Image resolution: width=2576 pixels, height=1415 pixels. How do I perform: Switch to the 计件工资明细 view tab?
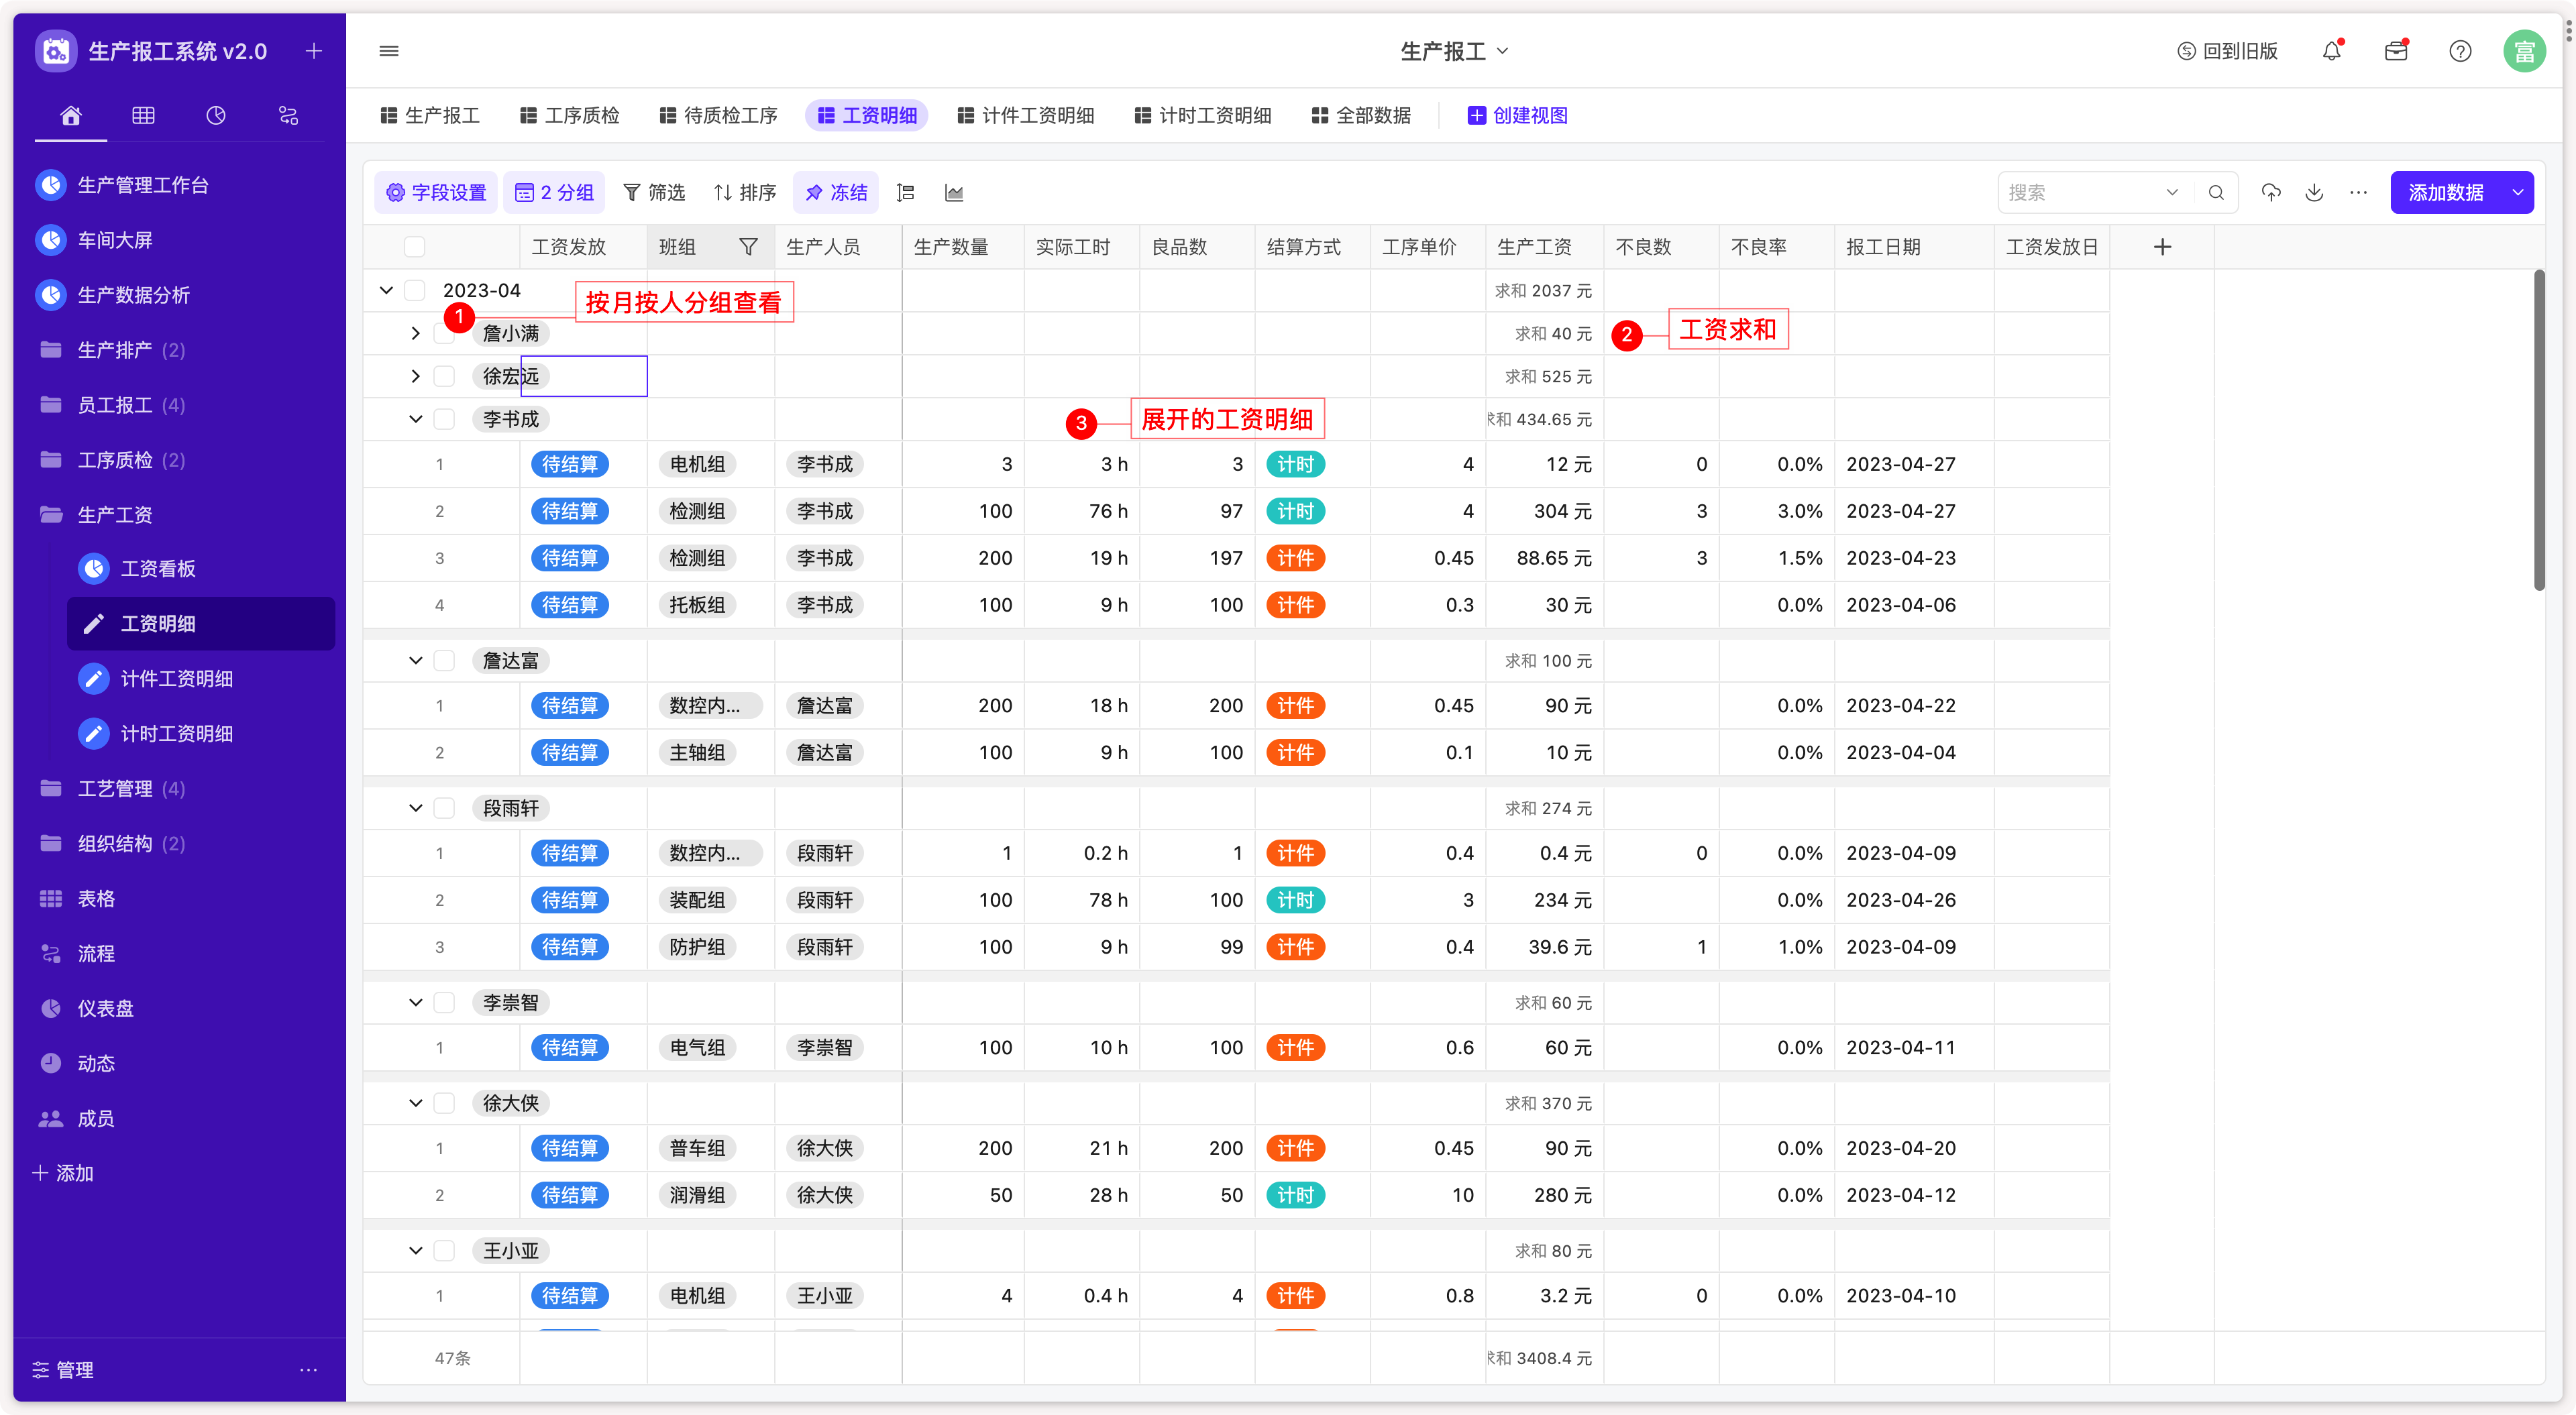pyautogui.click(x=1026, y=116)
